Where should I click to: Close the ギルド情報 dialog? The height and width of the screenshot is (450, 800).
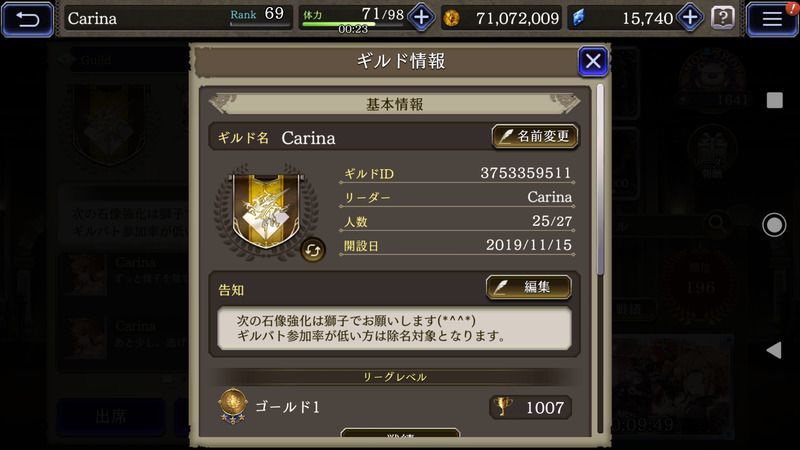coord(593,62)
